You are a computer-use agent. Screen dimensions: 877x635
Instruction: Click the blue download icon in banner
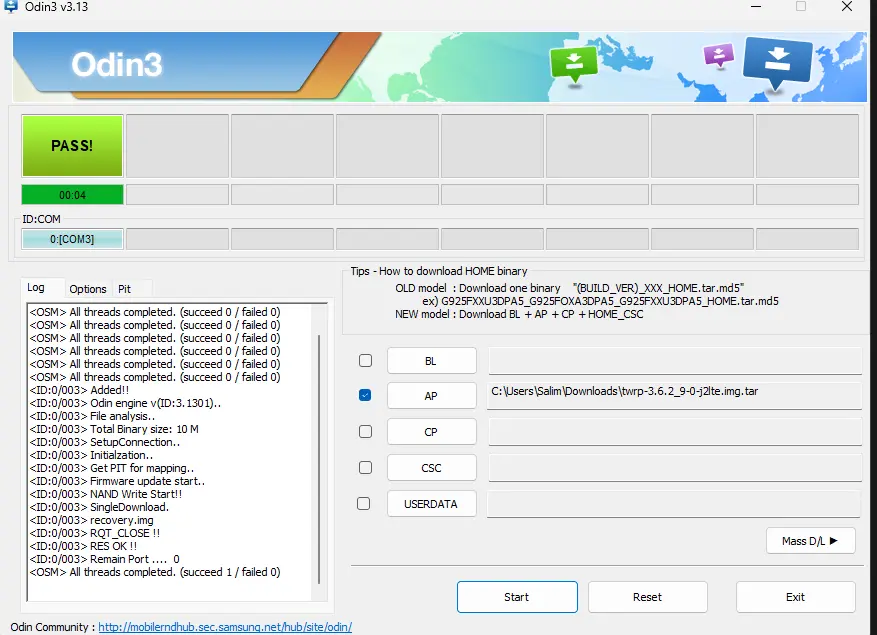click(x=777, y=62)
